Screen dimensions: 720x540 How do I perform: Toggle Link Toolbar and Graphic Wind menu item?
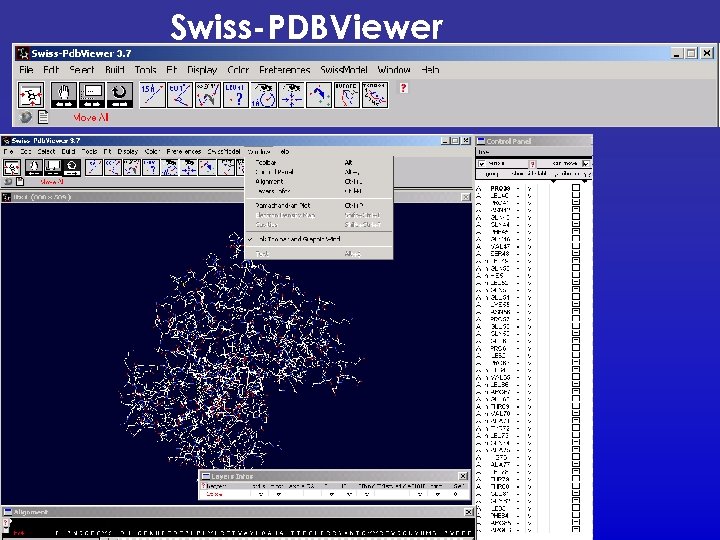(x=298, y=239)
